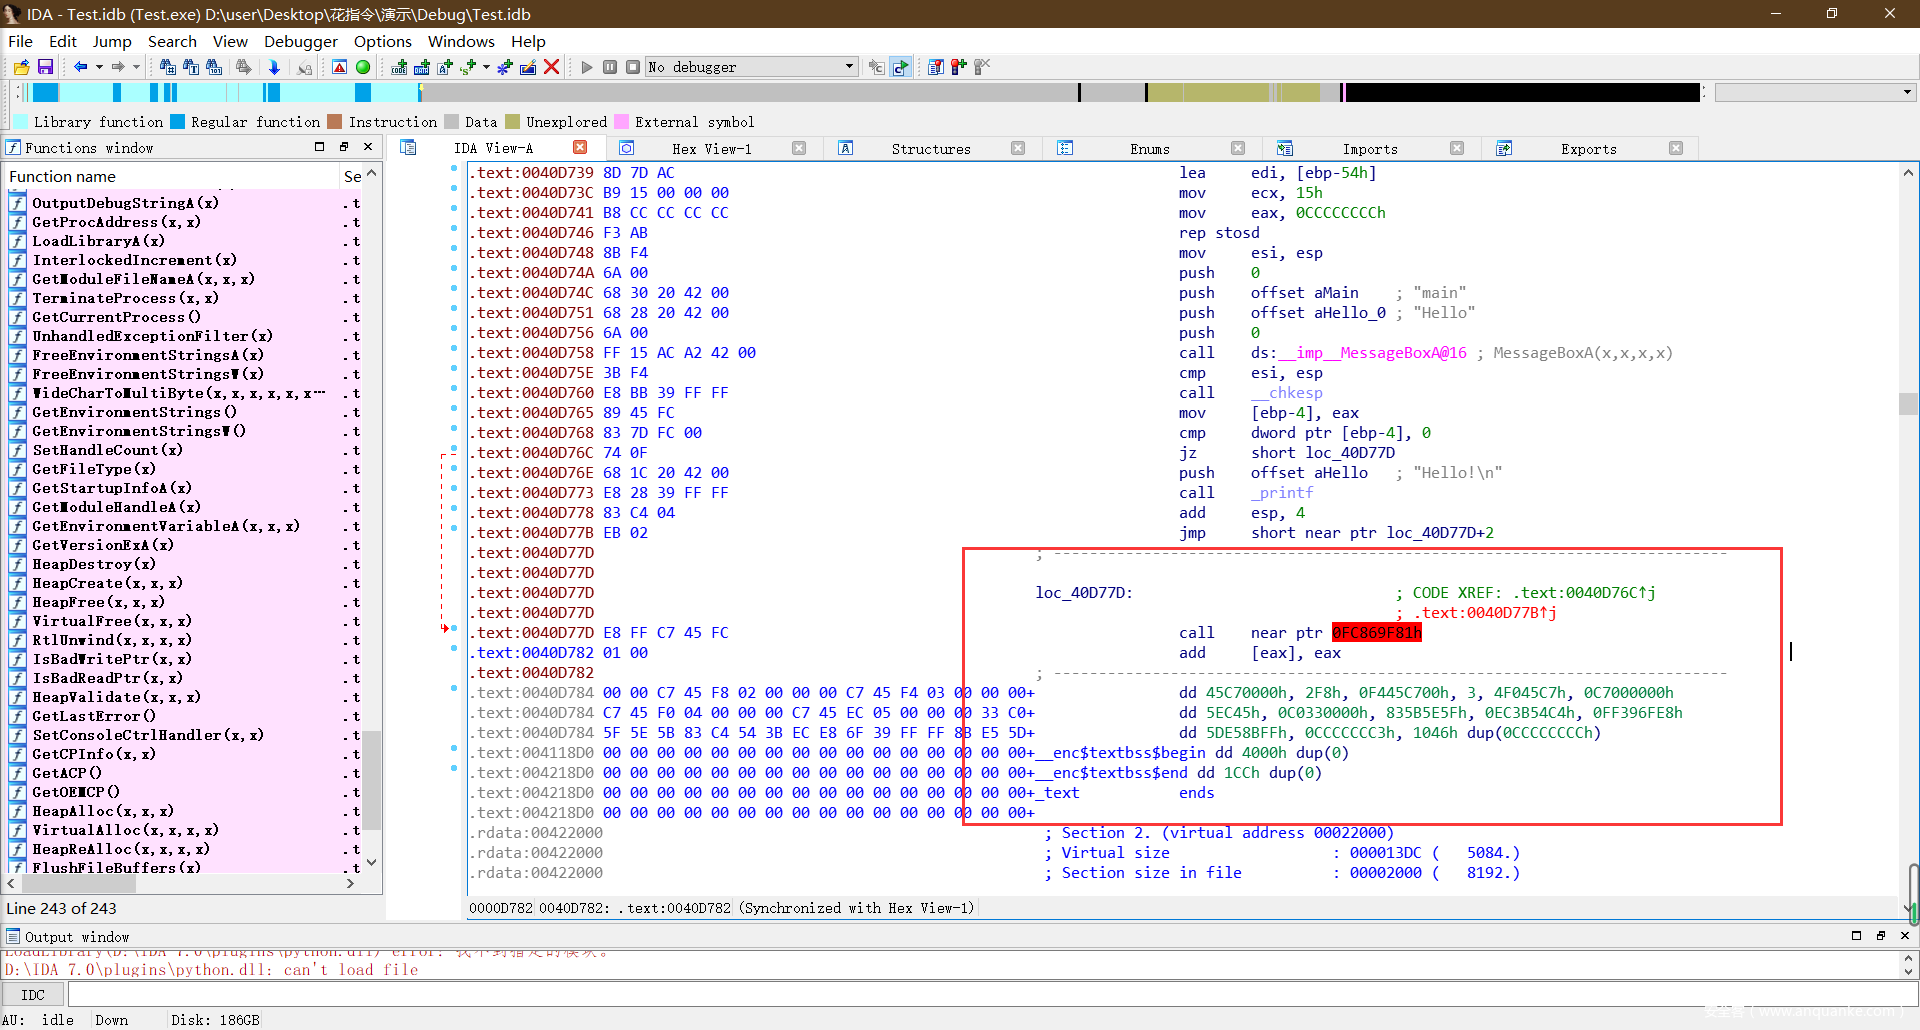
Task: Close the Functions window panel
Action: point(368,146)
